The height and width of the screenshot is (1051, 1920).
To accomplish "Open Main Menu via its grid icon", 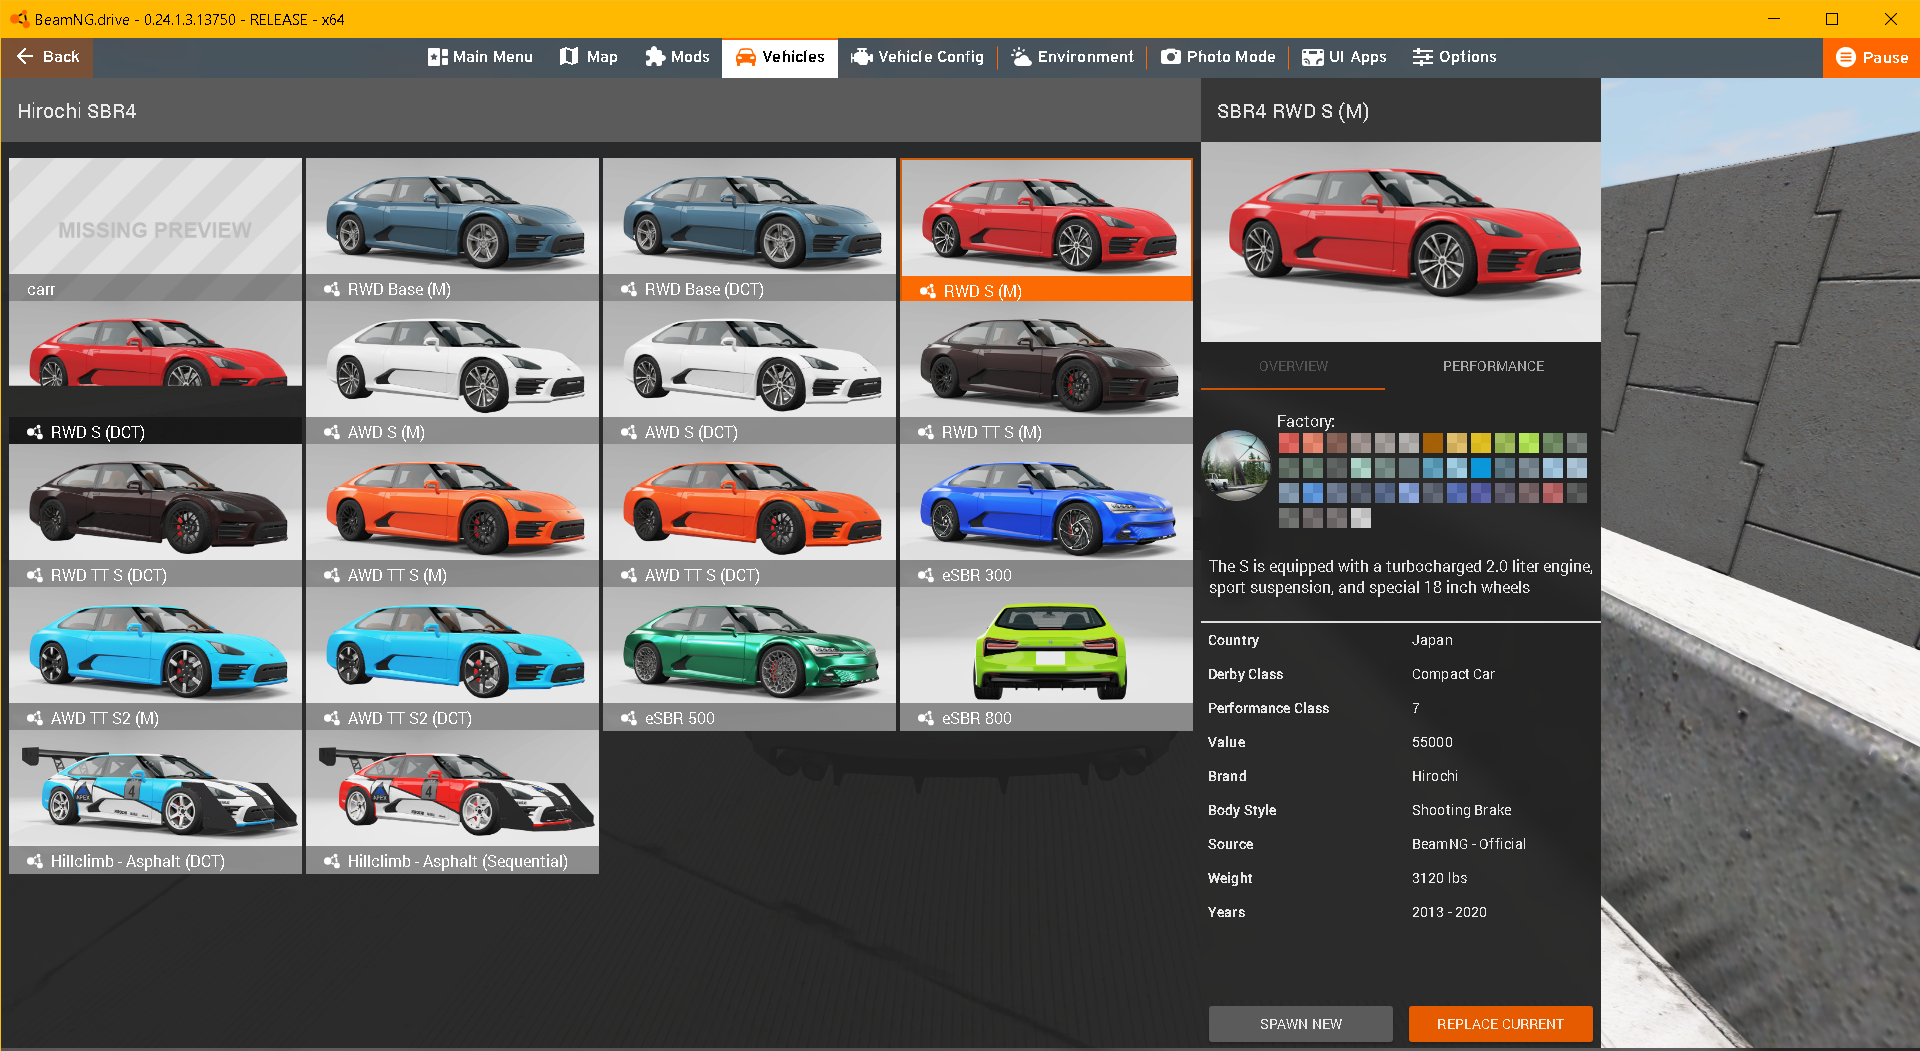I will click(x=437, y=57).
